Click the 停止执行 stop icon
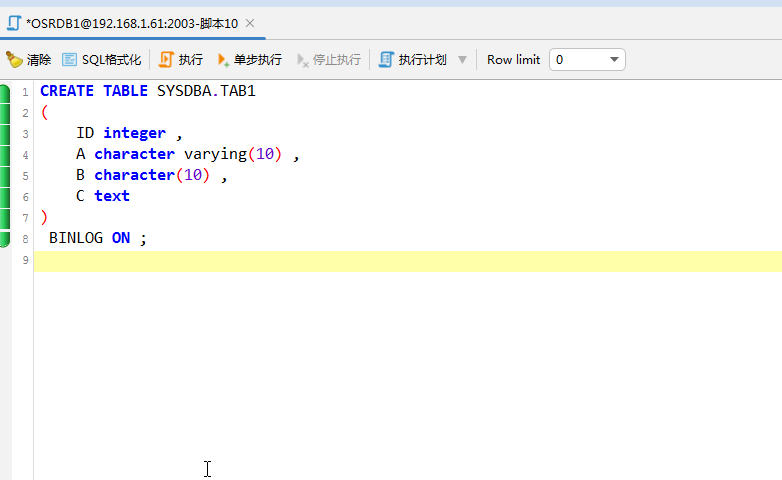 click(x=302, y=60)
